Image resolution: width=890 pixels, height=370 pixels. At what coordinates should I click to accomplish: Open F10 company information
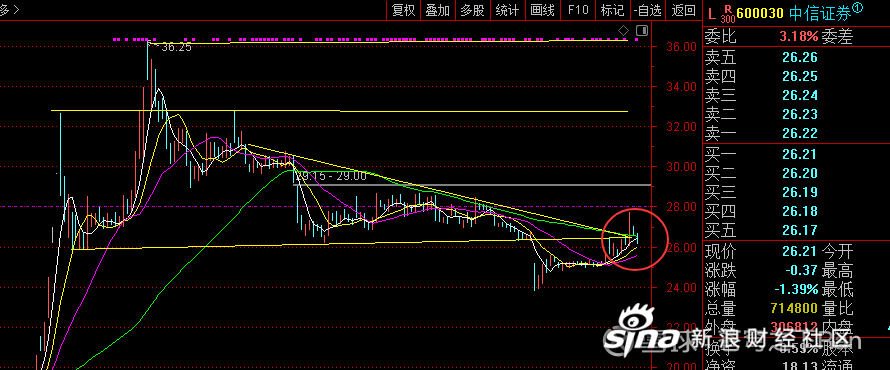(x=578, y=10)
